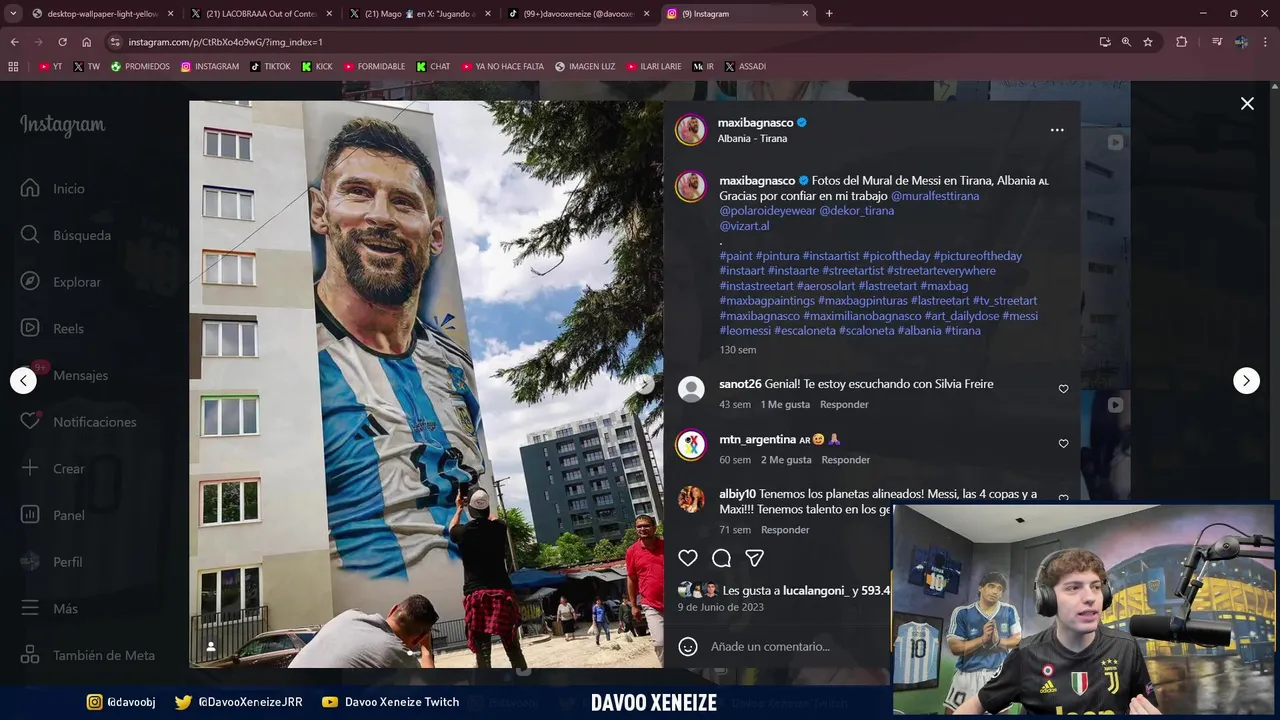Show next image in carousel
The image size is (1280, 720).
pyautogui.click(x=645, y=384)
